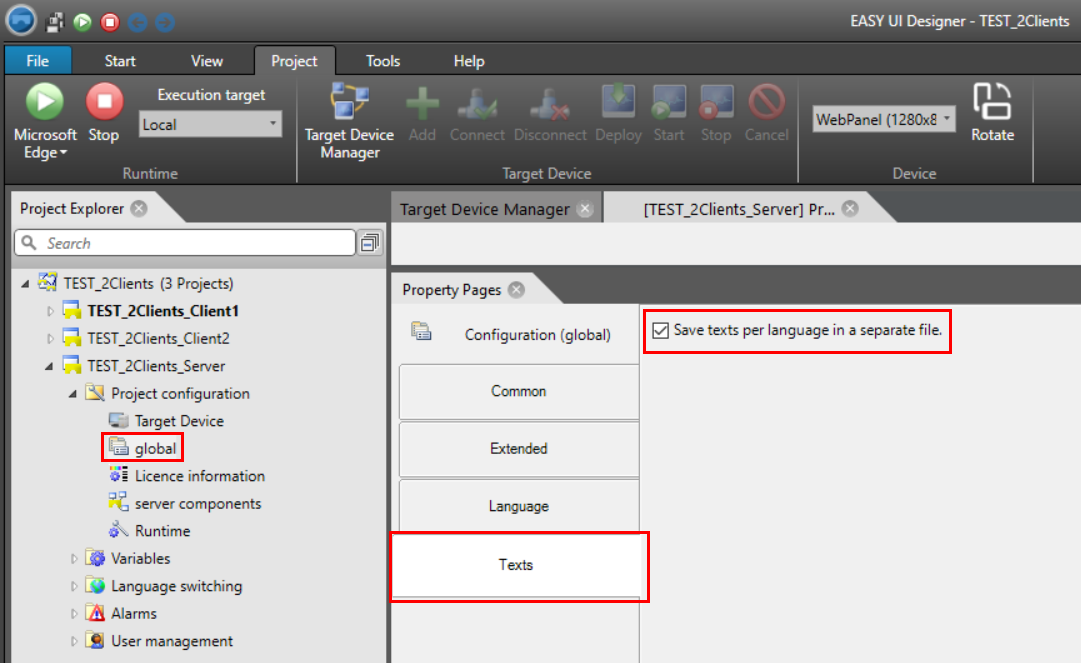Uncheck Save texts per language checkbox

coord(660,331)
